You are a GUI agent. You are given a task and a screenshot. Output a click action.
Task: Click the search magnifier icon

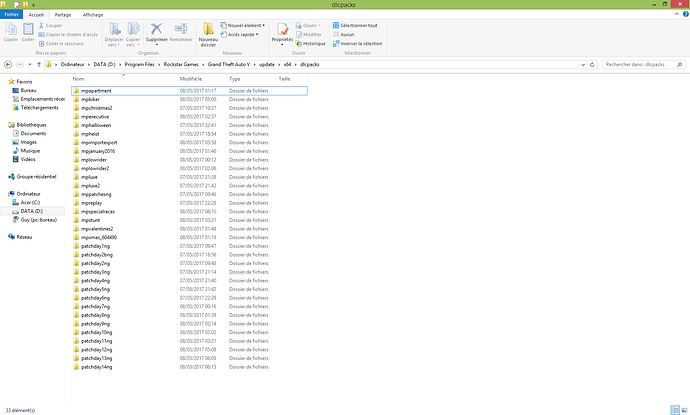[679, 65]
